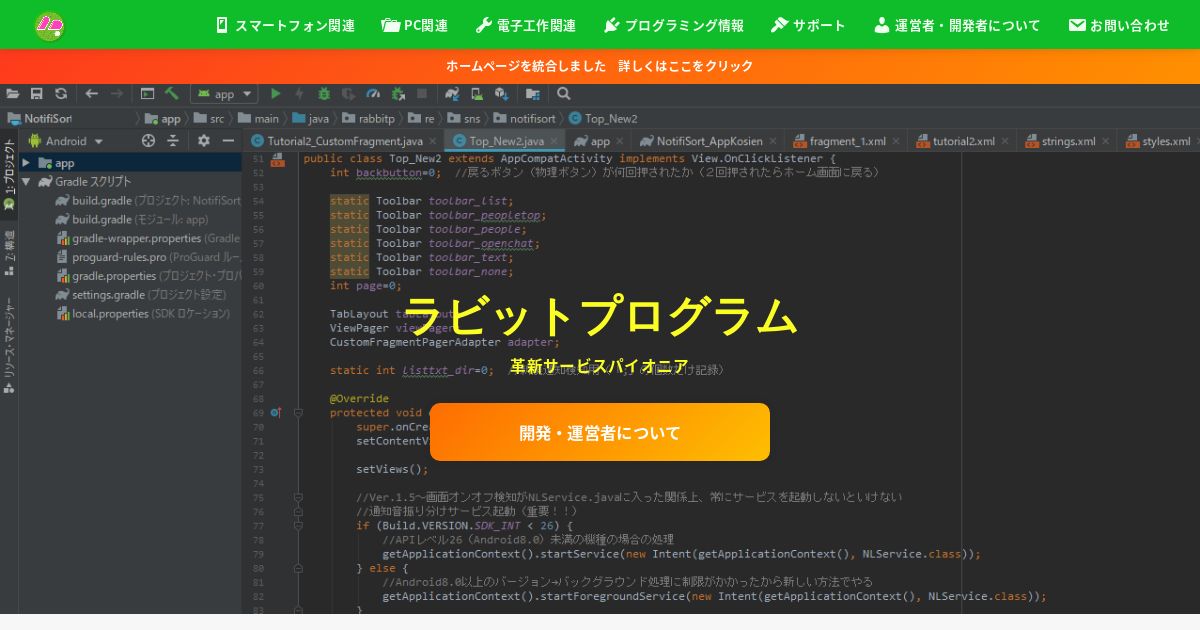Open the 電子工作関連 menu item

pos(525,25)
